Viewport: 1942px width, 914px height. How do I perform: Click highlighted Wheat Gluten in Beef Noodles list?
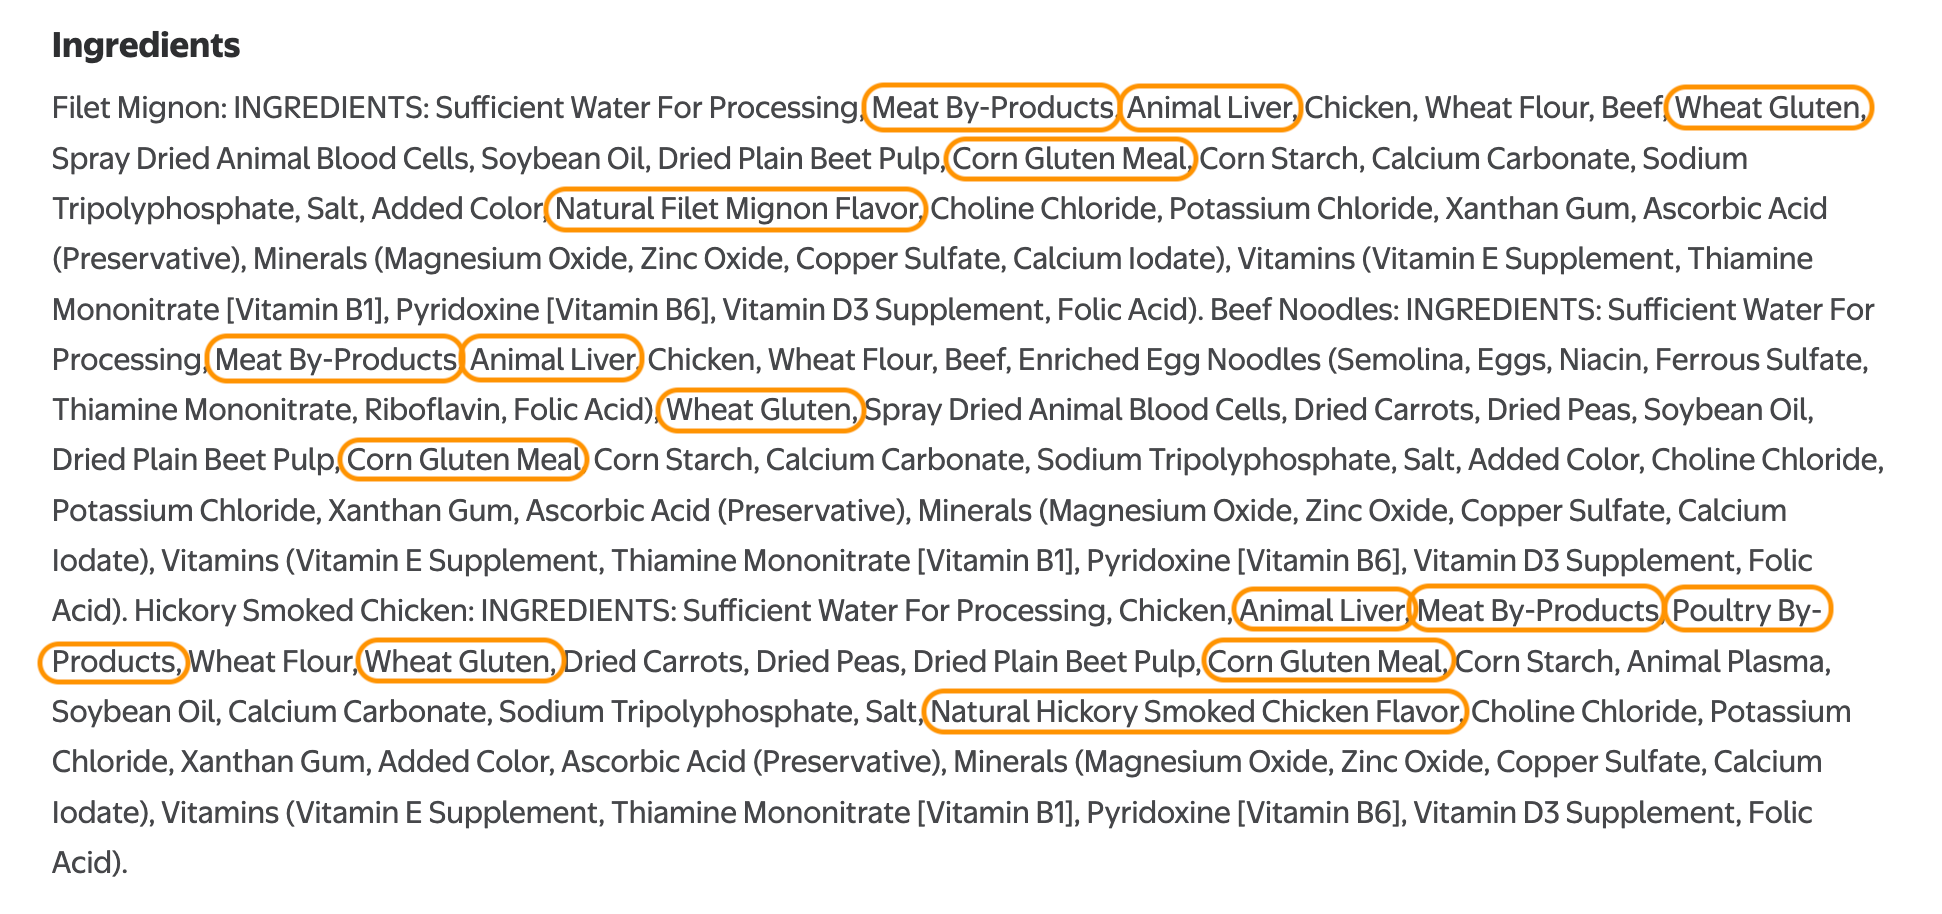coord(760,410)
